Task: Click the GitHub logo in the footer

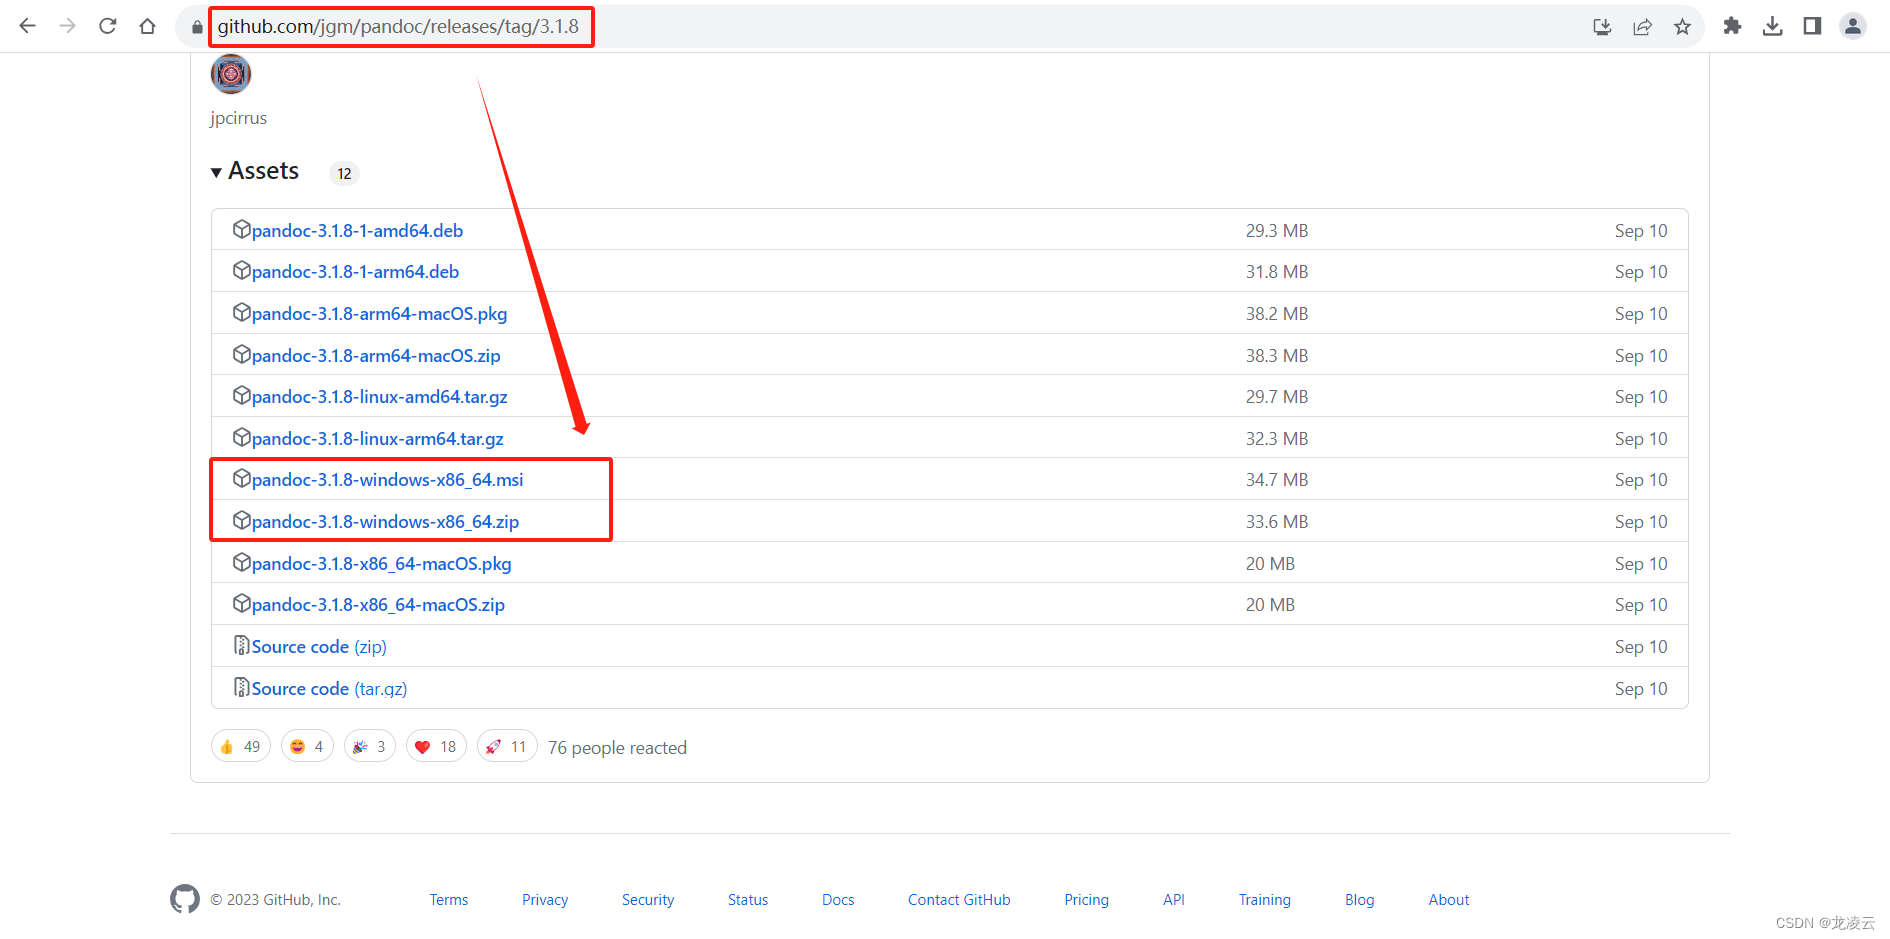Action: 185,899
